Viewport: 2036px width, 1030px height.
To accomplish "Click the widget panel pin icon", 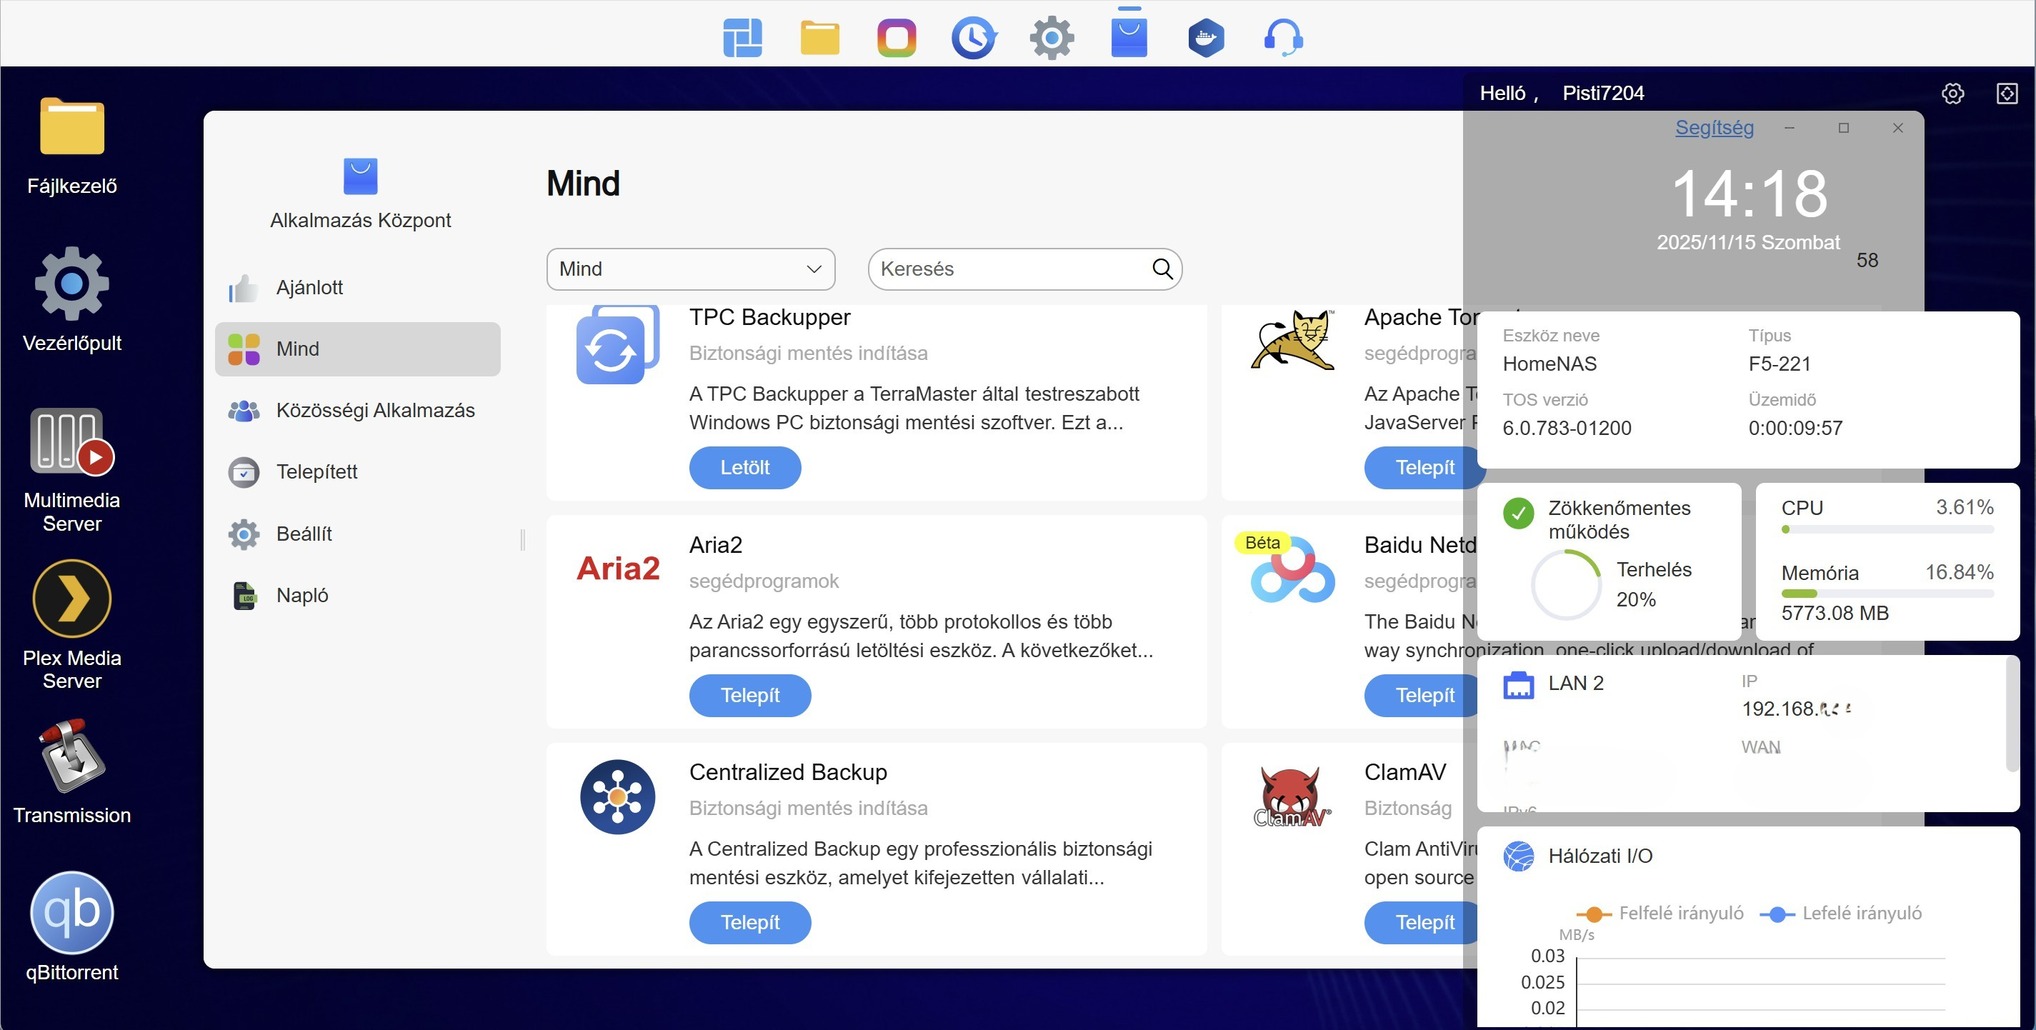I will pos(2007,93).
